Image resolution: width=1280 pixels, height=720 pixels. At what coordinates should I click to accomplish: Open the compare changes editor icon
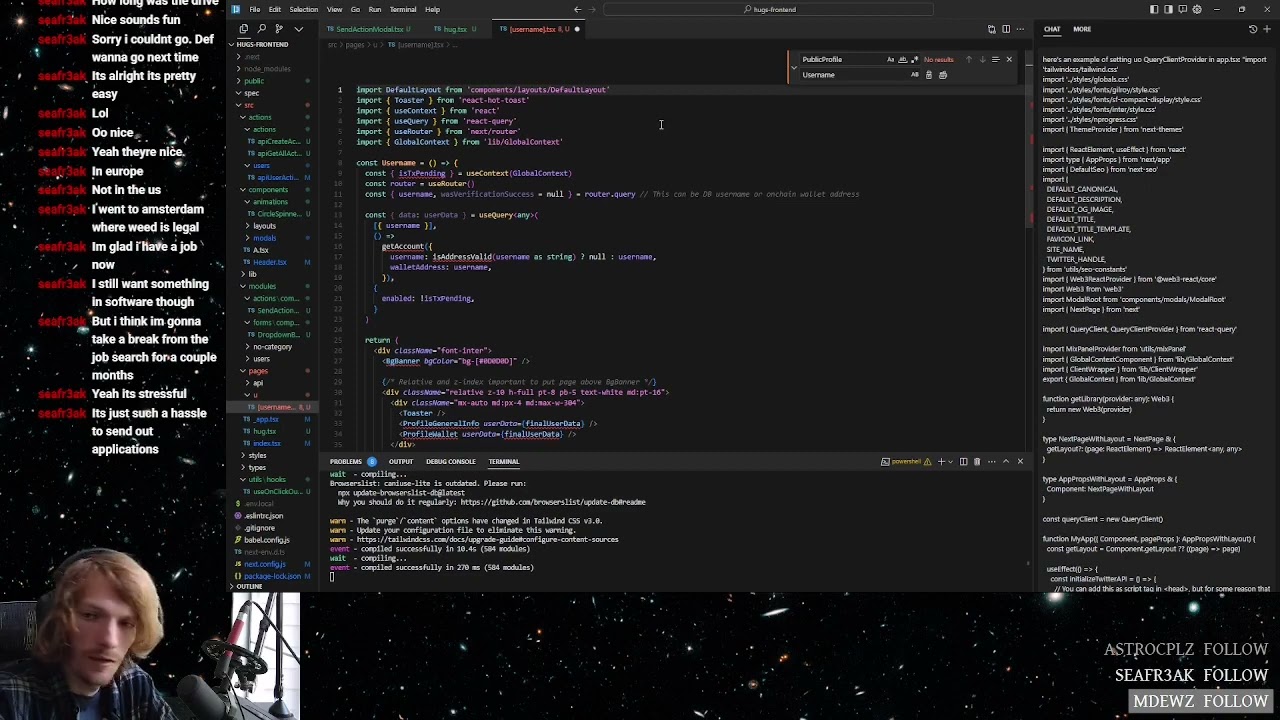[x=992, y=29]
